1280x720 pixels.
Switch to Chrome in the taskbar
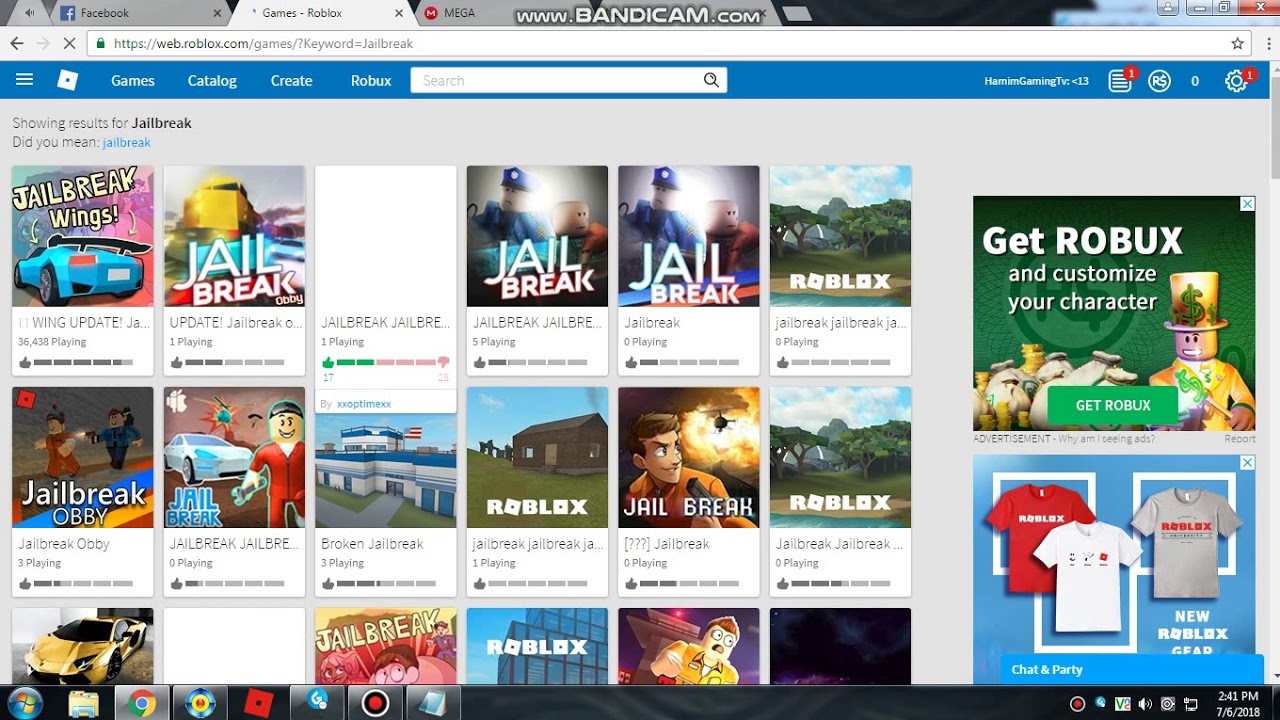(x=141, y=703)
